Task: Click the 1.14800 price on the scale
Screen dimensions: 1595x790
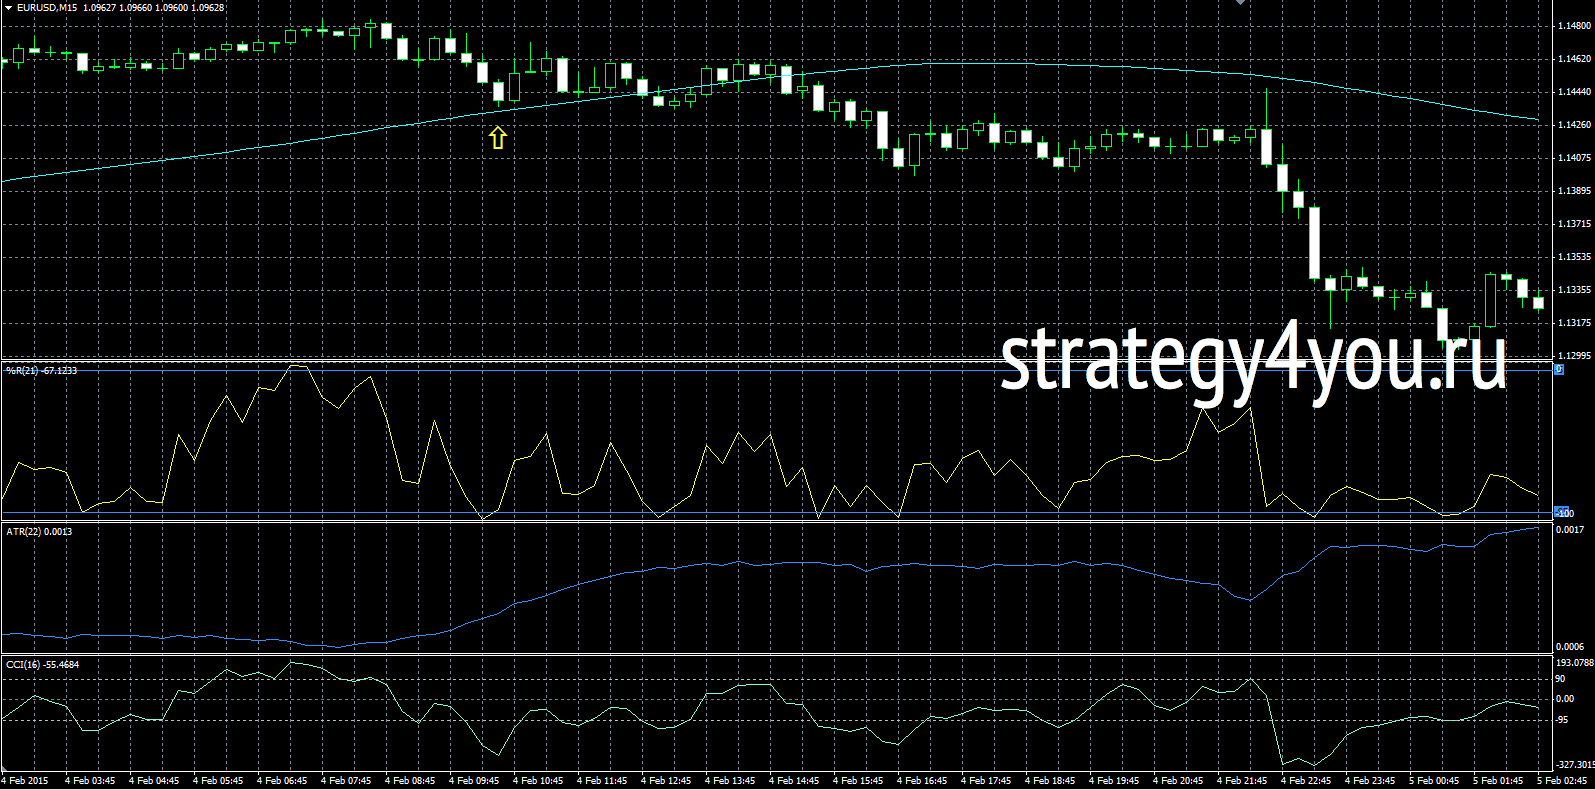Action: coord(1573,27)
